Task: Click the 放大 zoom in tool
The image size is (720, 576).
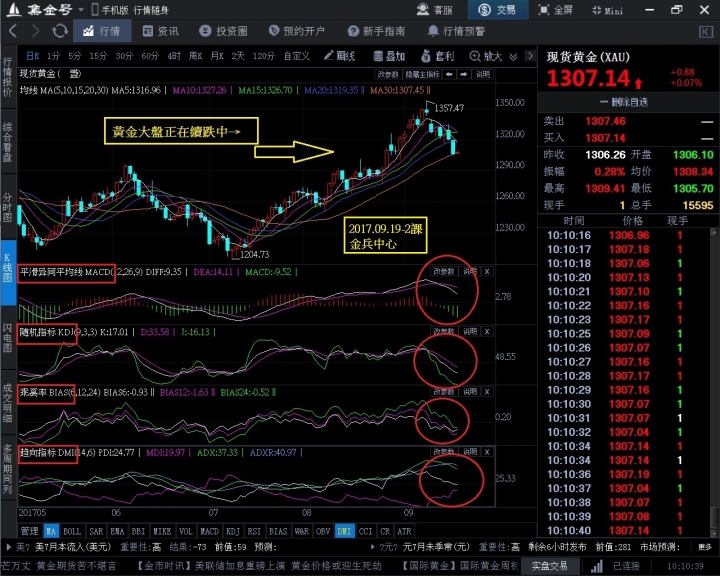Action: 486,56
